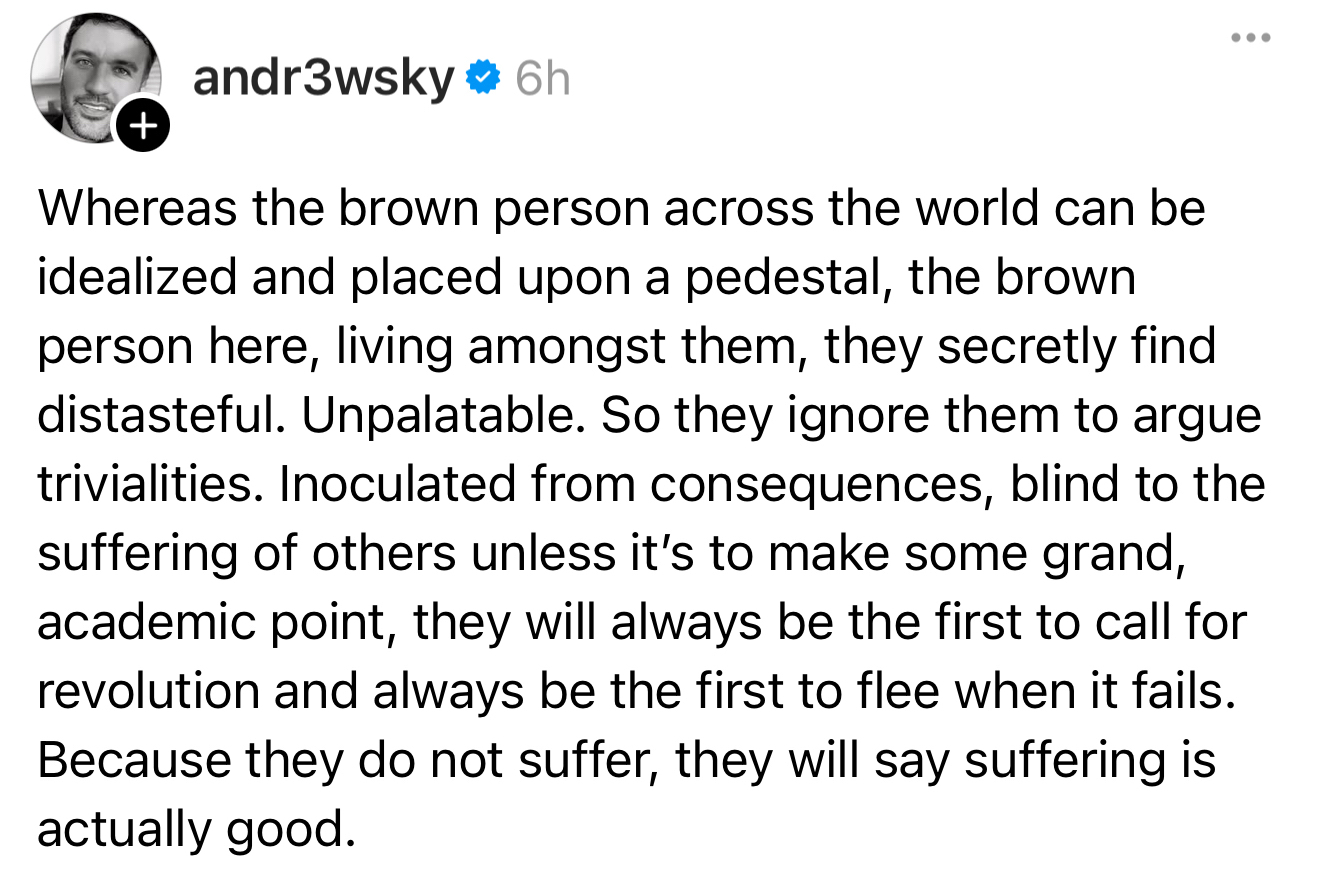Open the andr3wsky username link

323,78
